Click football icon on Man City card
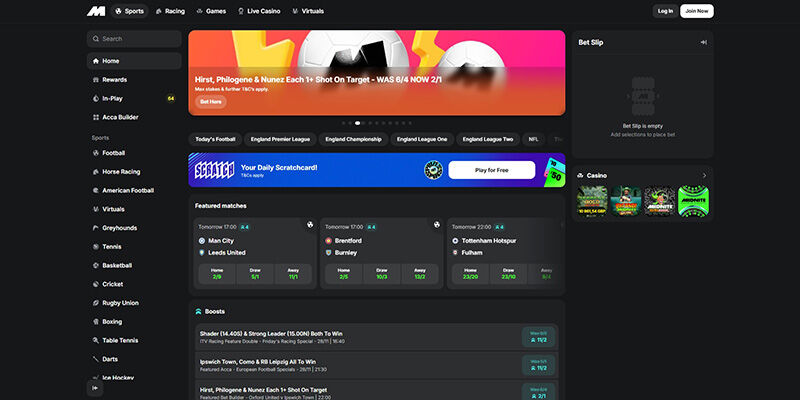The height and width of the screenshot is (400, 800). 310,224
